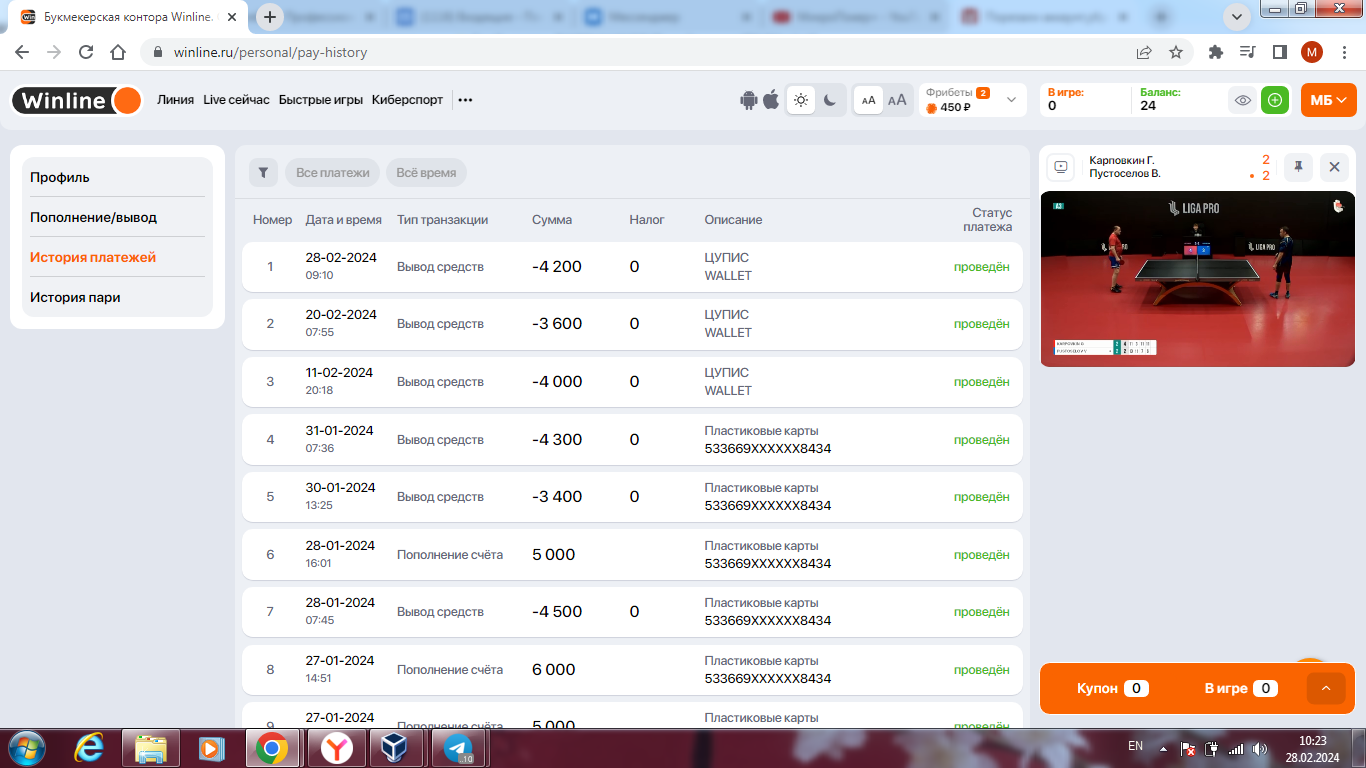Expand the coupon panel with up chevron
Viewport: 1366px width, 768px height.
click(1326, 688)
